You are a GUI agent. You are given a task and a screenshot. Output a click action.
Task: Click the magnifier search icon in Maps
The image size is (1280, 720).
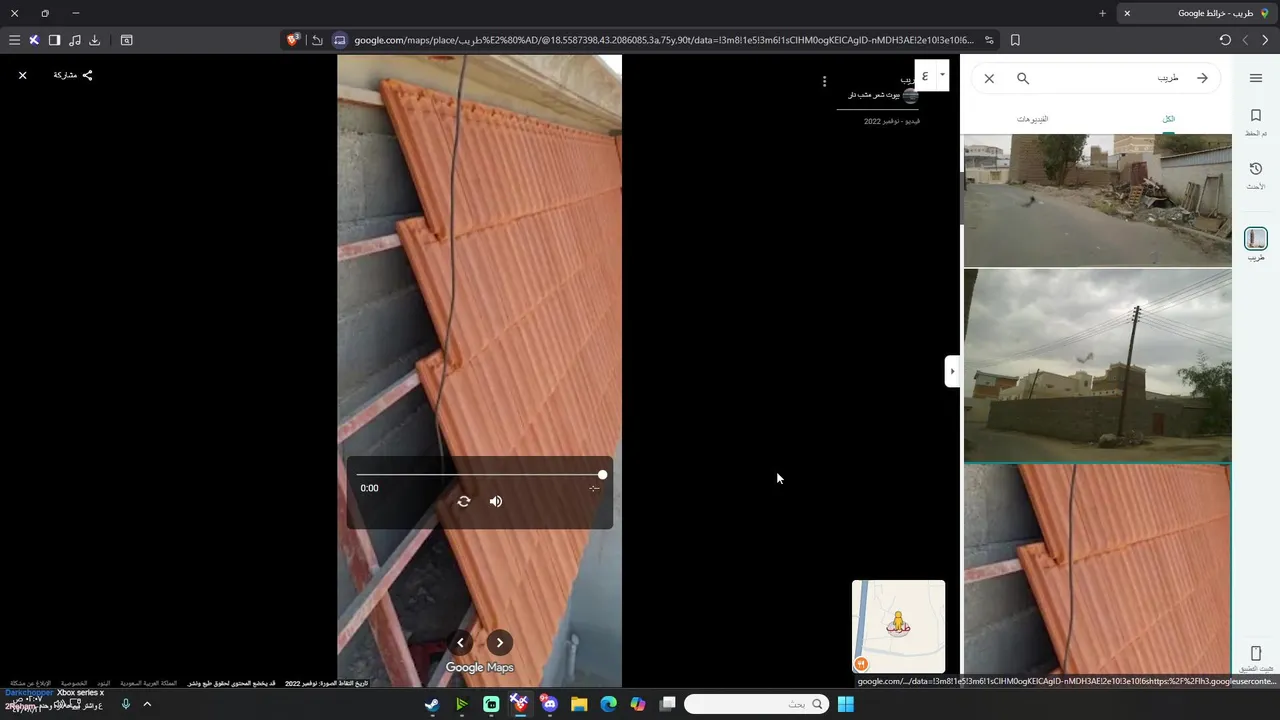point(1023,78)
